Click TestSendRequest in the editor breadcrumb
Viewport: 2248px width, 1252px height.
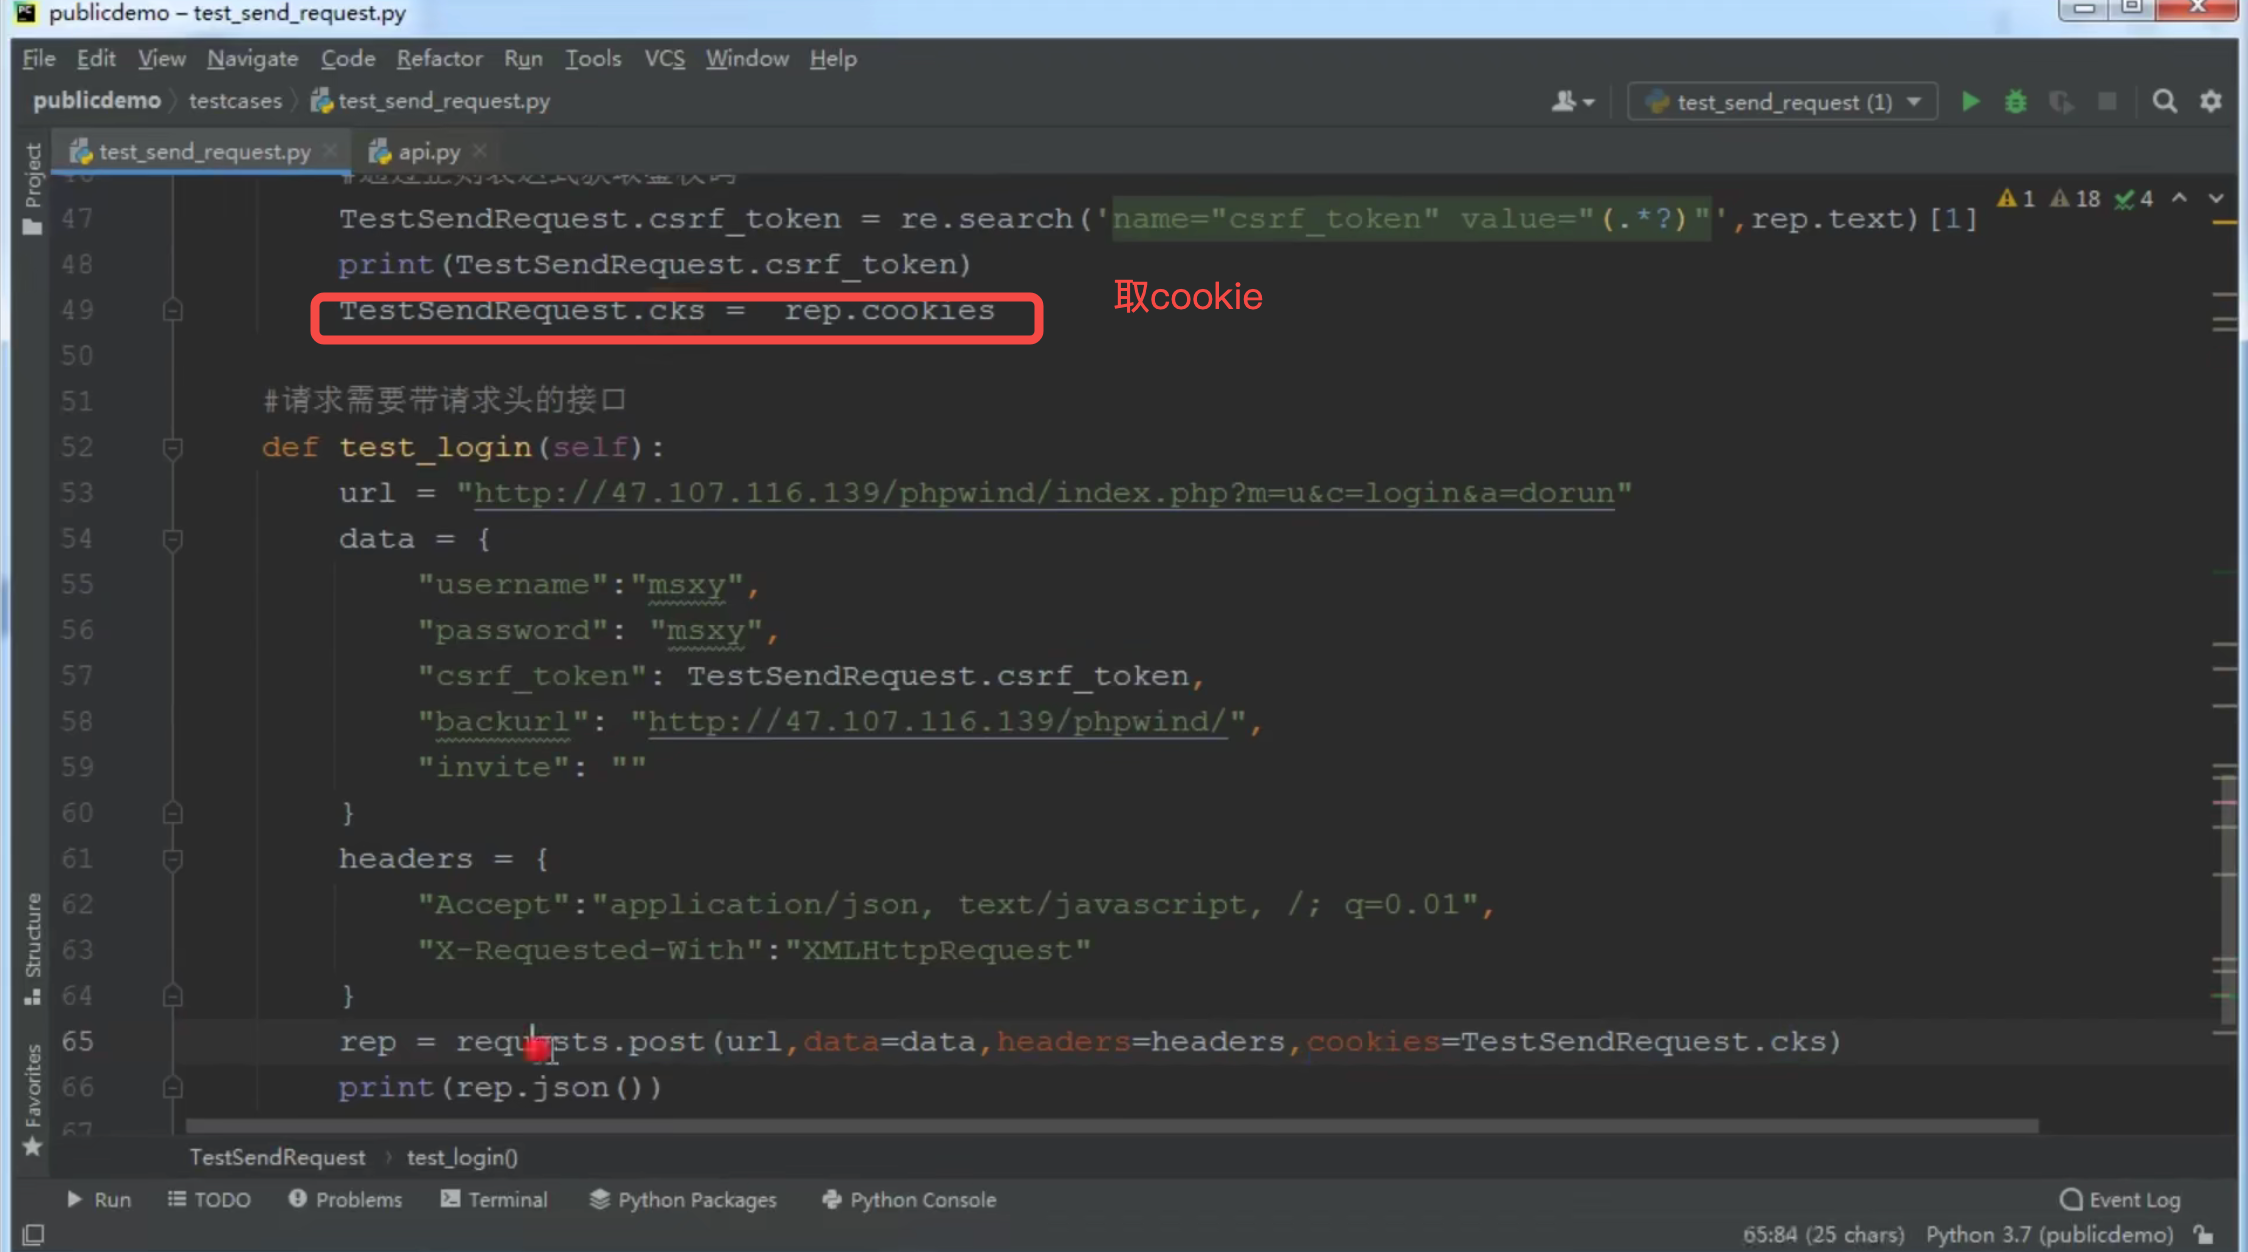(277, 1157)
